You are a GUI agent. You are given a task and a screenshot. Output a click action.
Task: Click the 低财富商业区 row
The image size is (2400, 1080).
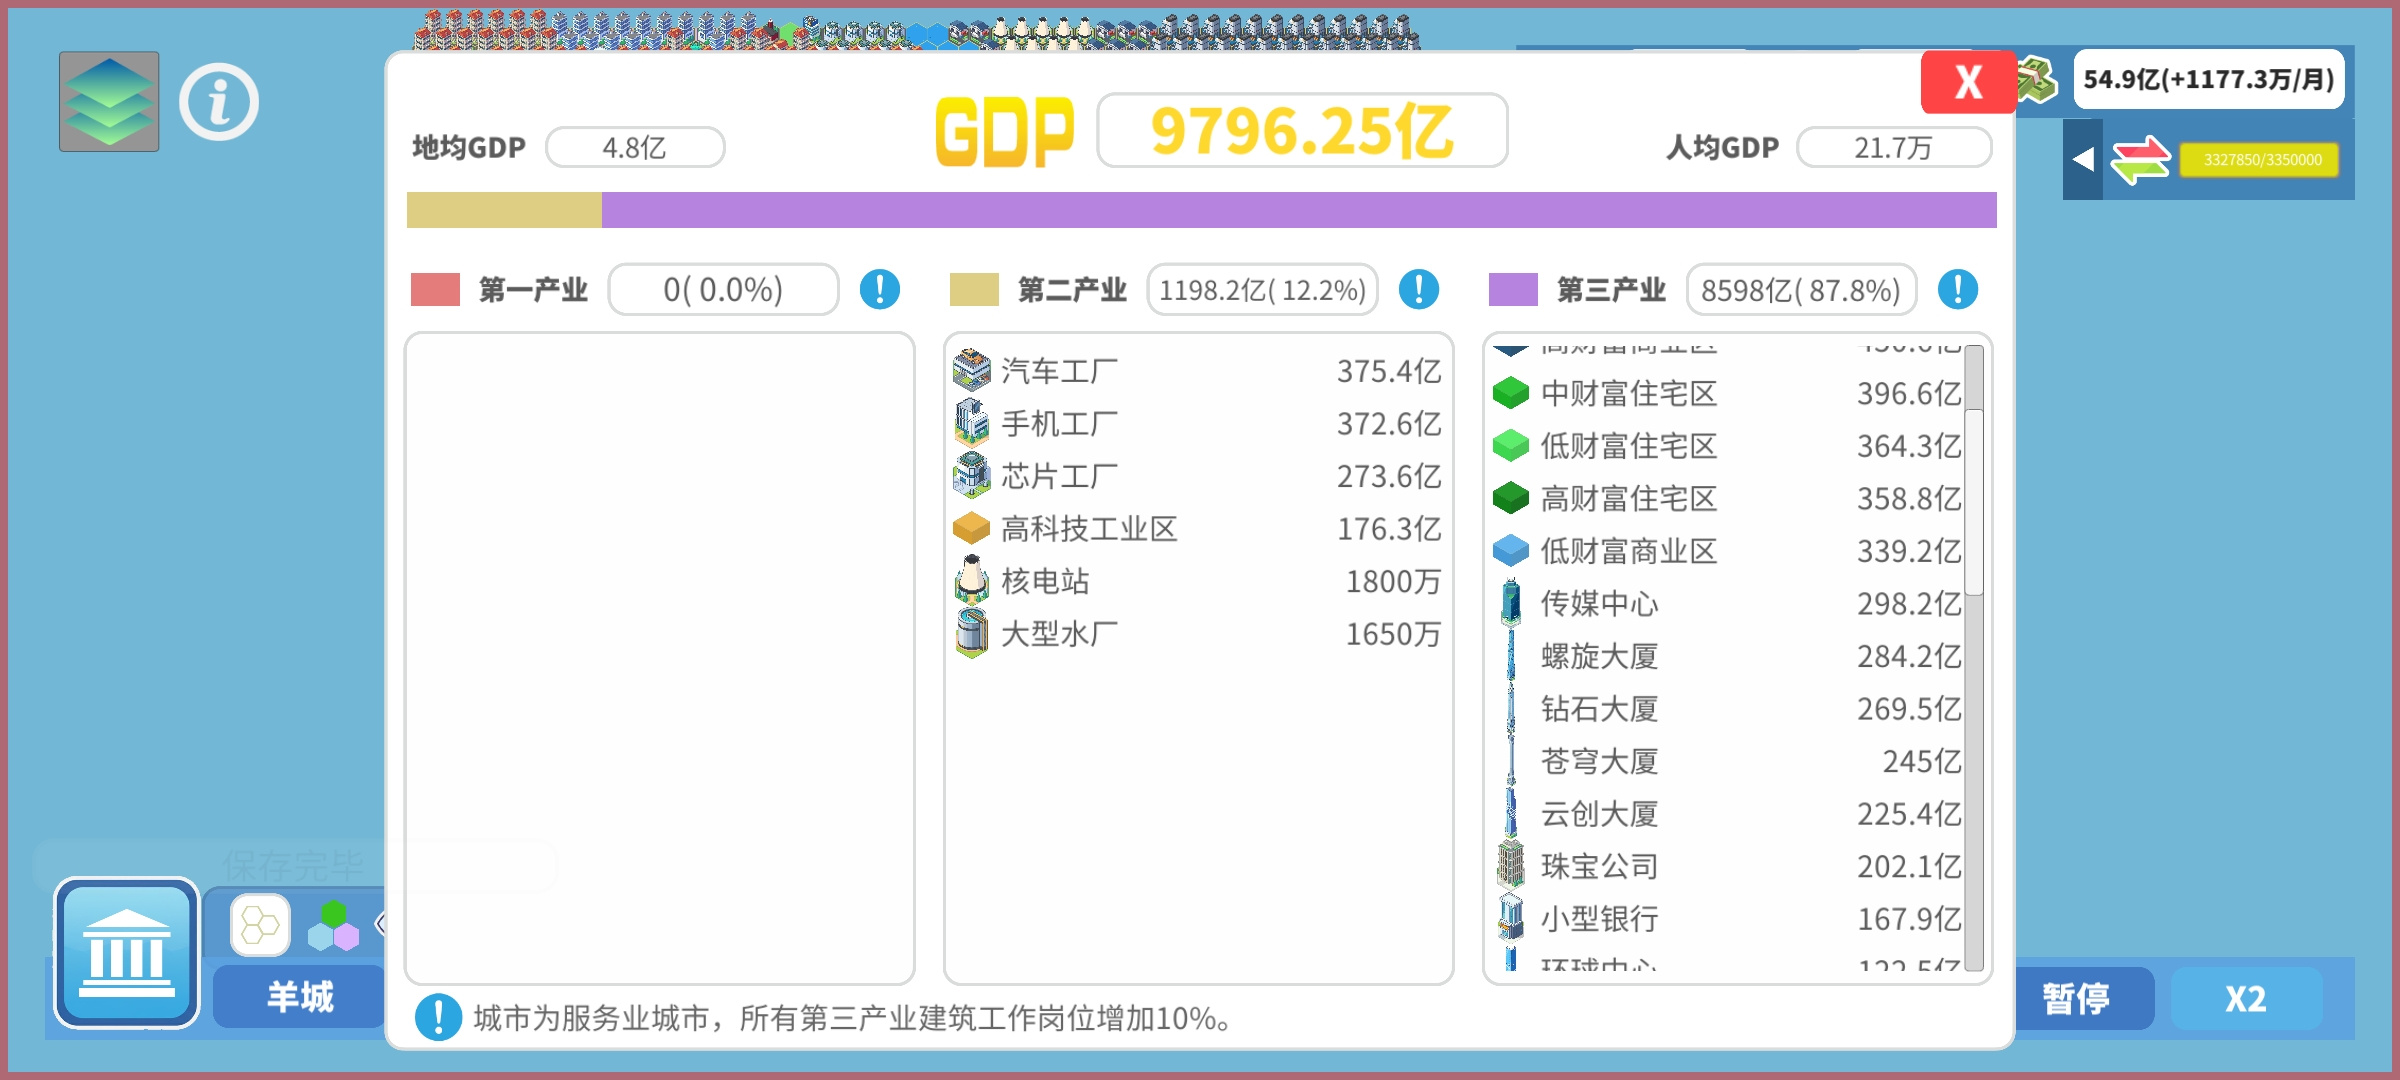point(1727,550)
